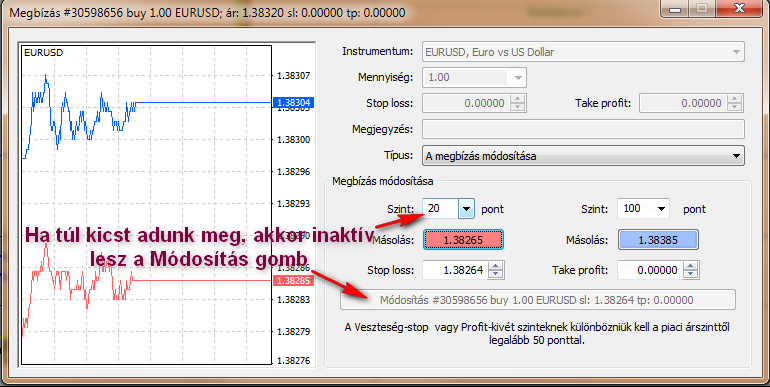
Task: Click the upper Take profit spinner arrows
Action: click(735, 103)
